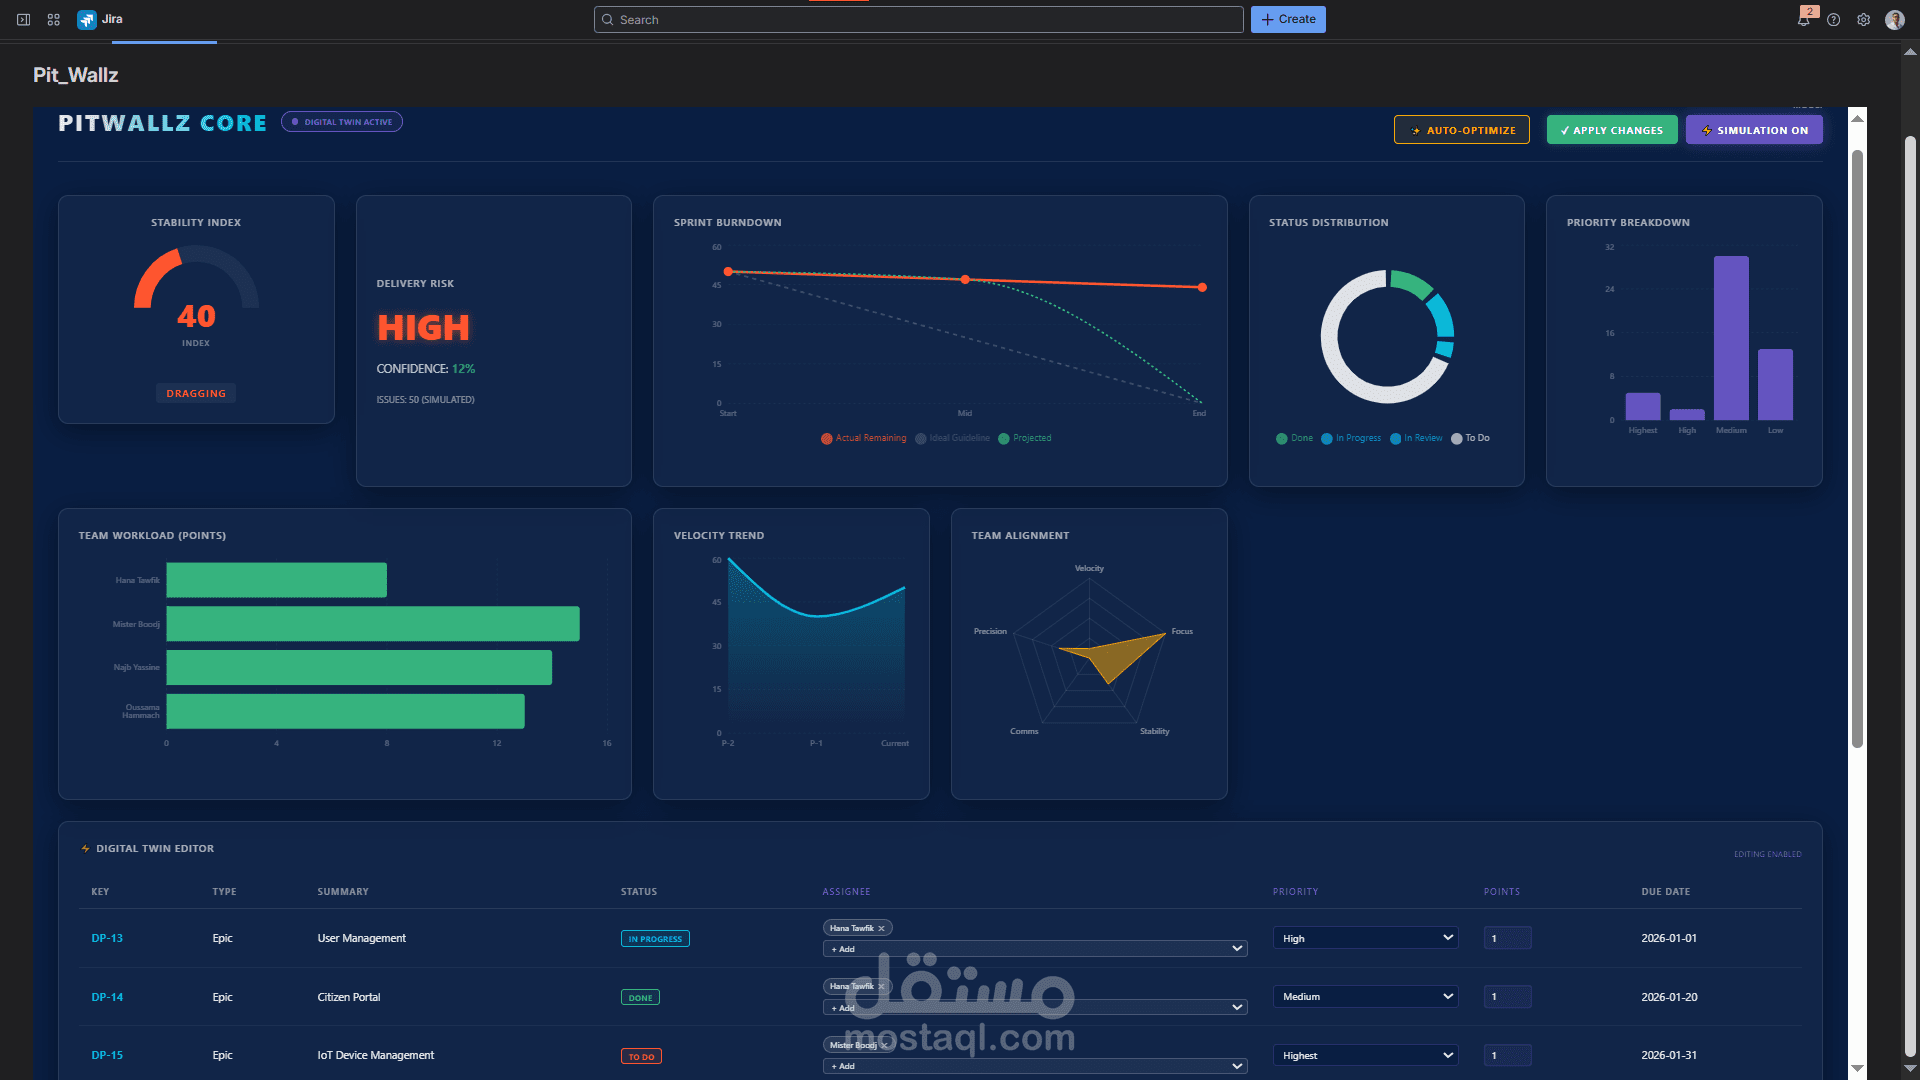Click the Jira search field
This screenshot has width=1920, height=1080.
click(x=918, y=20)
